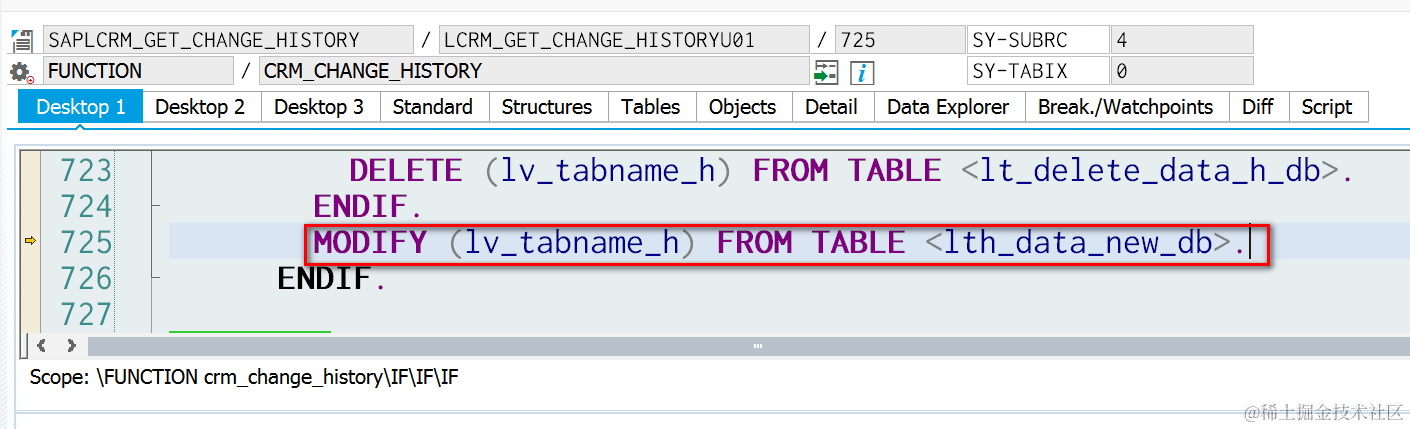1410x429 pixels.
Task: Click line number 724 in gutter
Action: click(86, 207)
